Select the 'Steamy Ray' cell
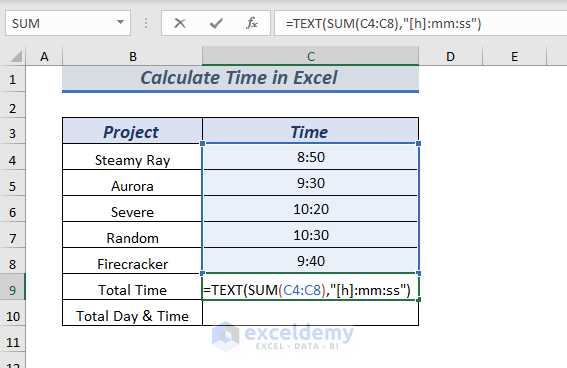The width and height of the screenshot is (567, 368). coord(132,157)
